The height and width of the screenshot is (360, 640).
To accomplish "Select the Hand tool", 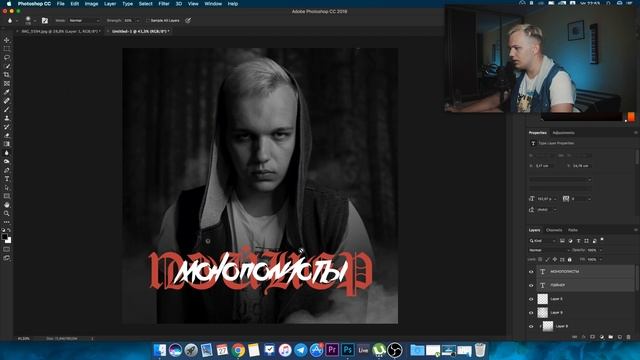I will click(7, 205).
